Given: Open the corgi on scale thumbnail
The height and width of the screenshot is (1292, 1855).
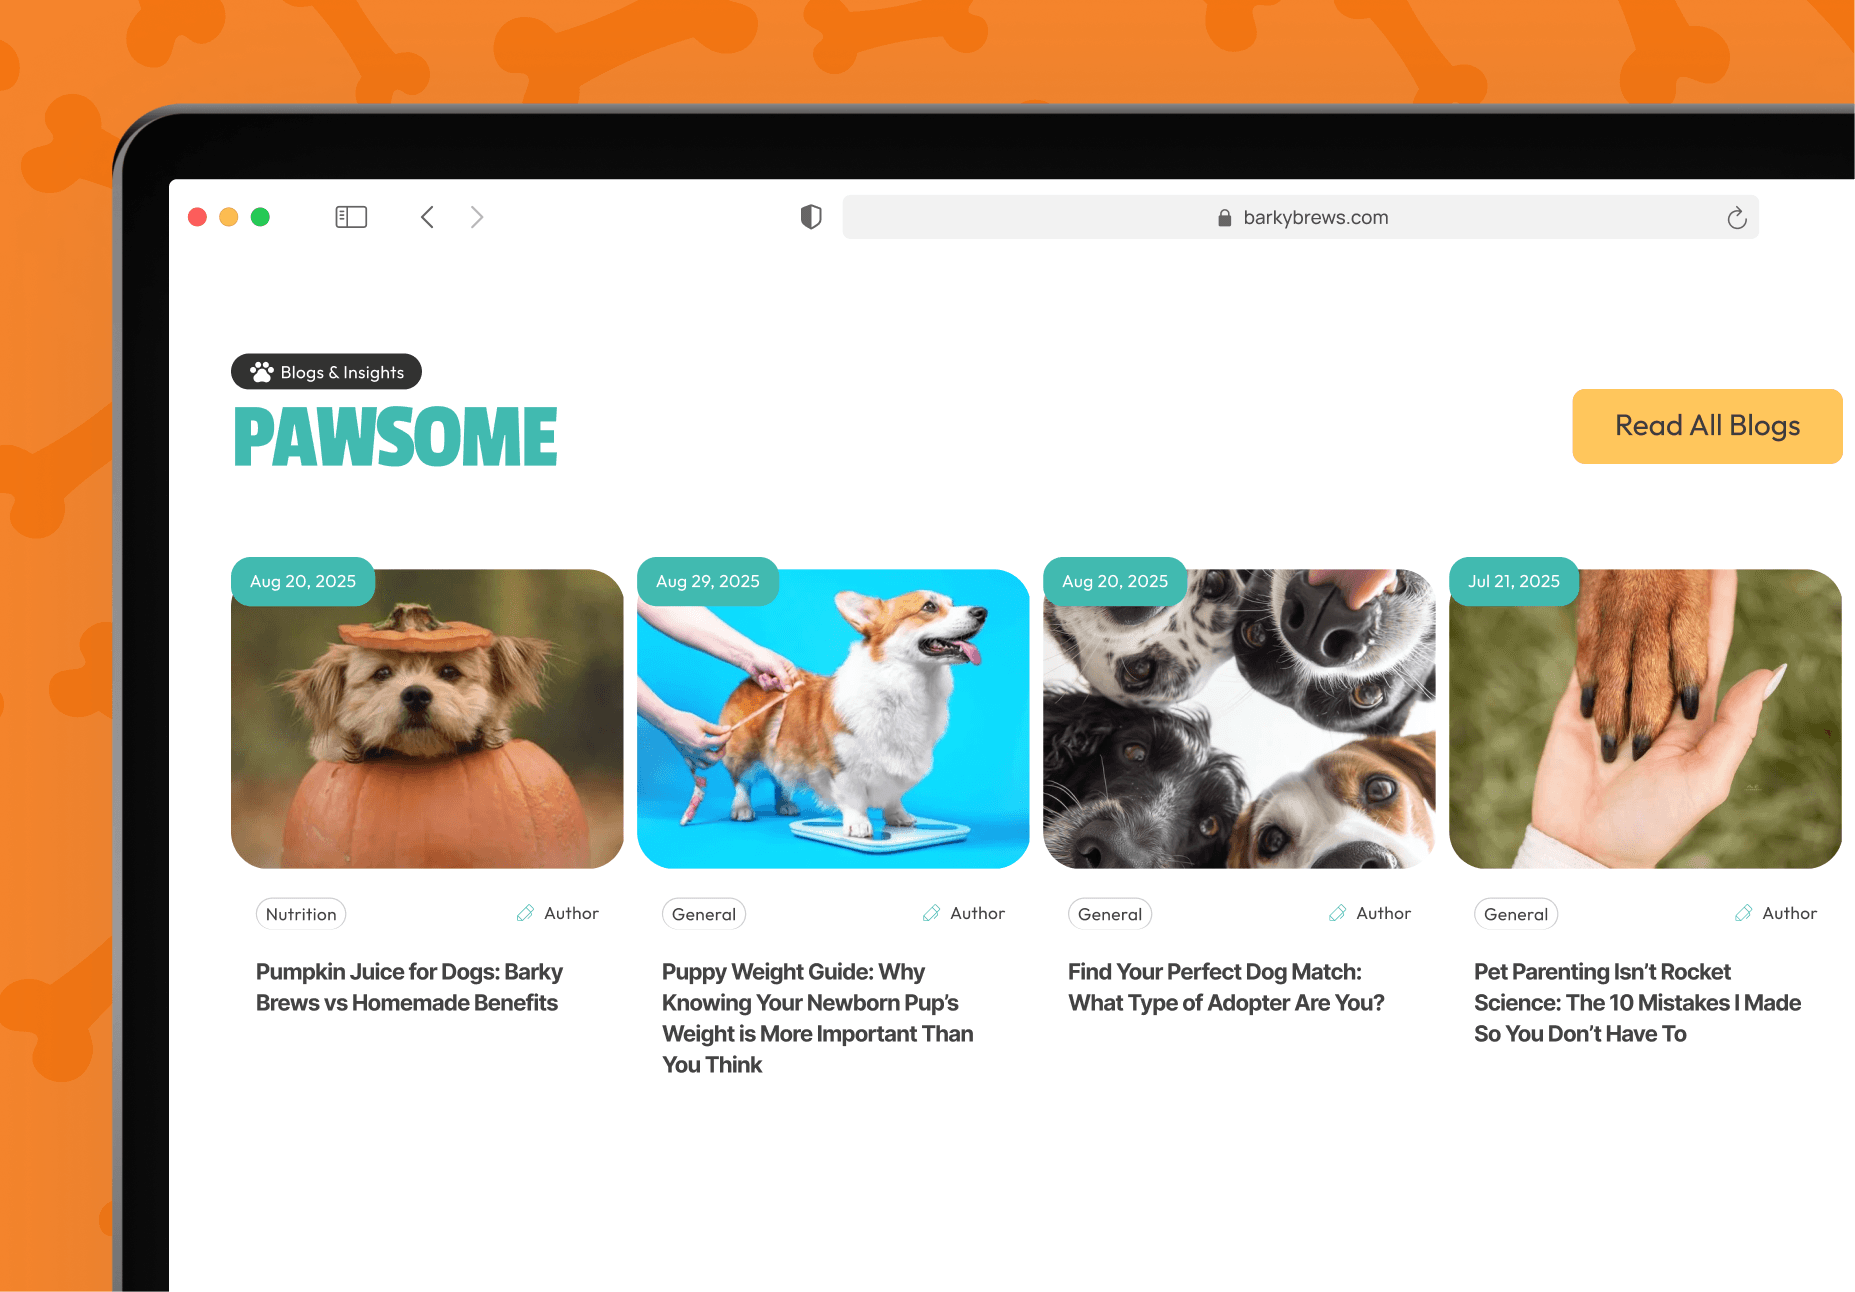Looking at the screenshot, I should point(833,719).
